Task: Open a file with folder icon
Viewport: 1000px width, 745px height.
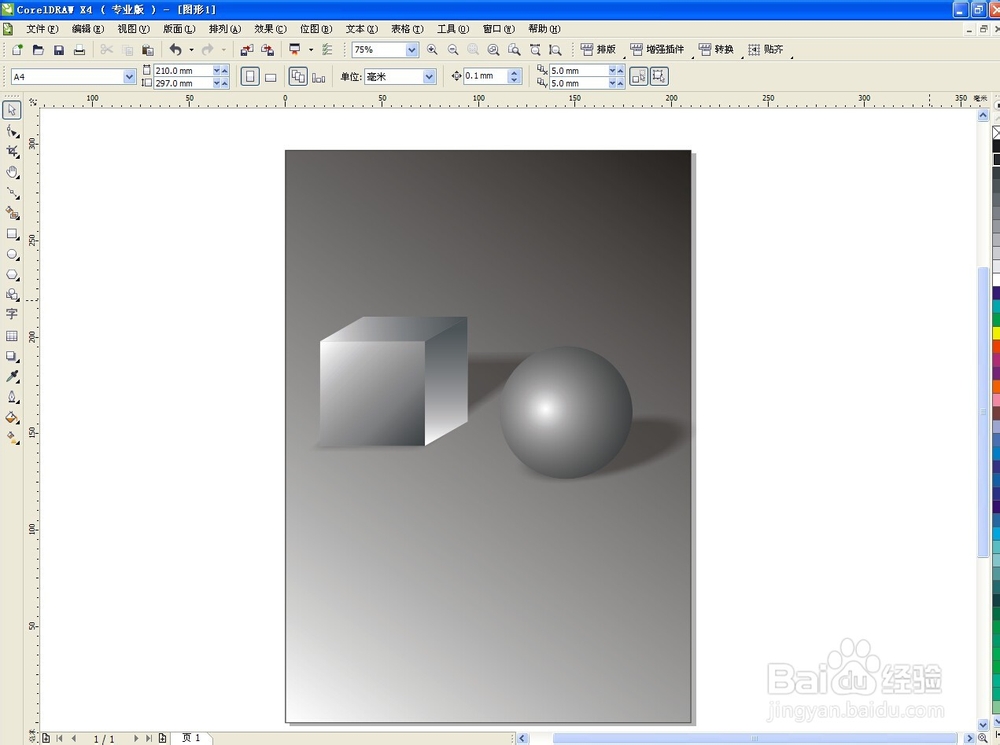Action: click(38, 49)
